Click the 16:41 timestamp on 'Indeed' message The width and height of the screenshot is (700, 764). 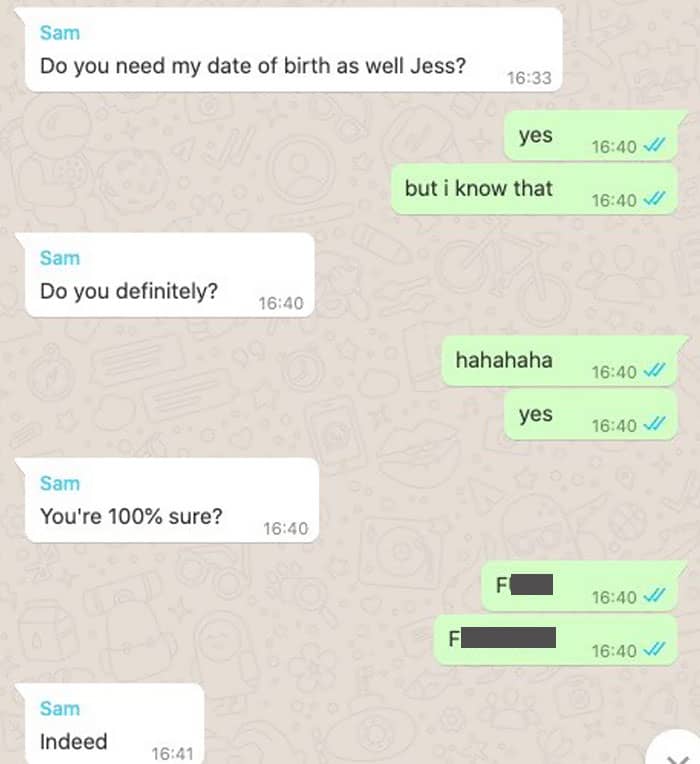click(172, 754)
